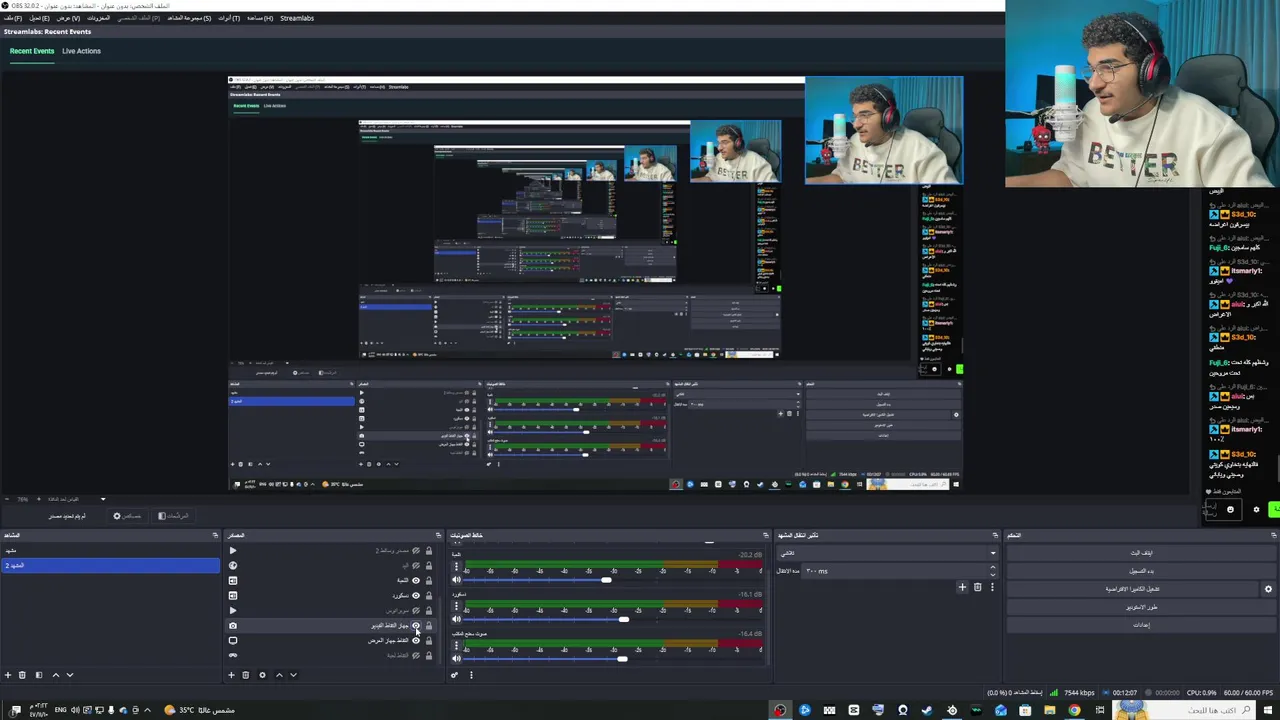
Task: Decrease the transition duration with the down stepper
Action: pos(992,575)
